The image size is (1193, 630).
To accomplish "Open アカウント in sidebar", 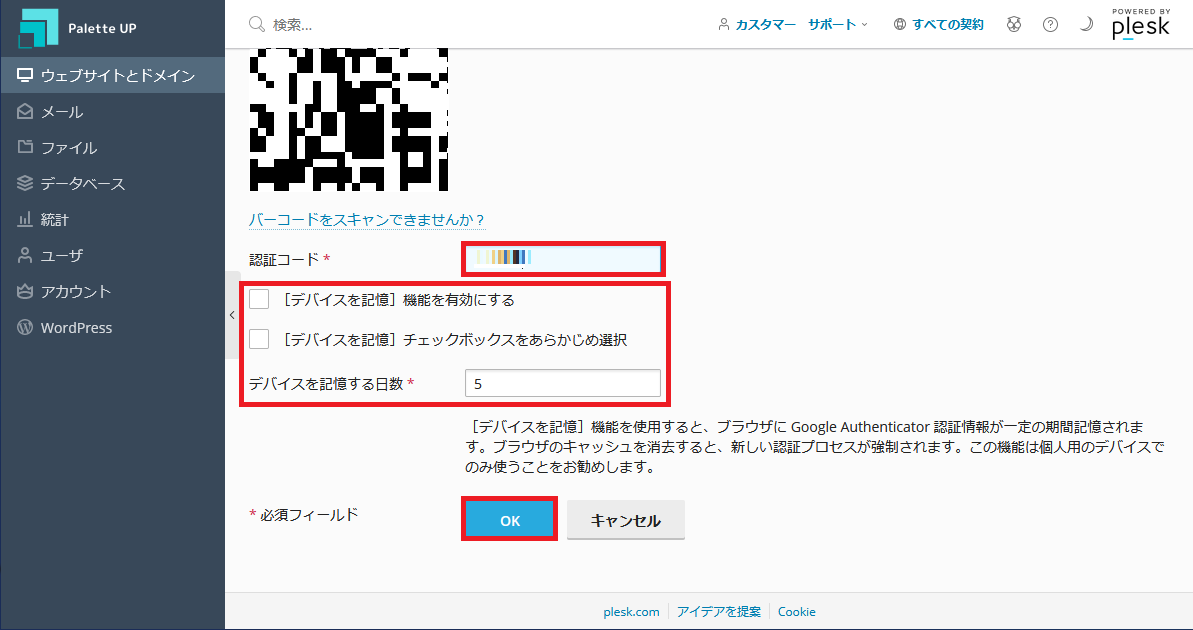I will 113,291.
